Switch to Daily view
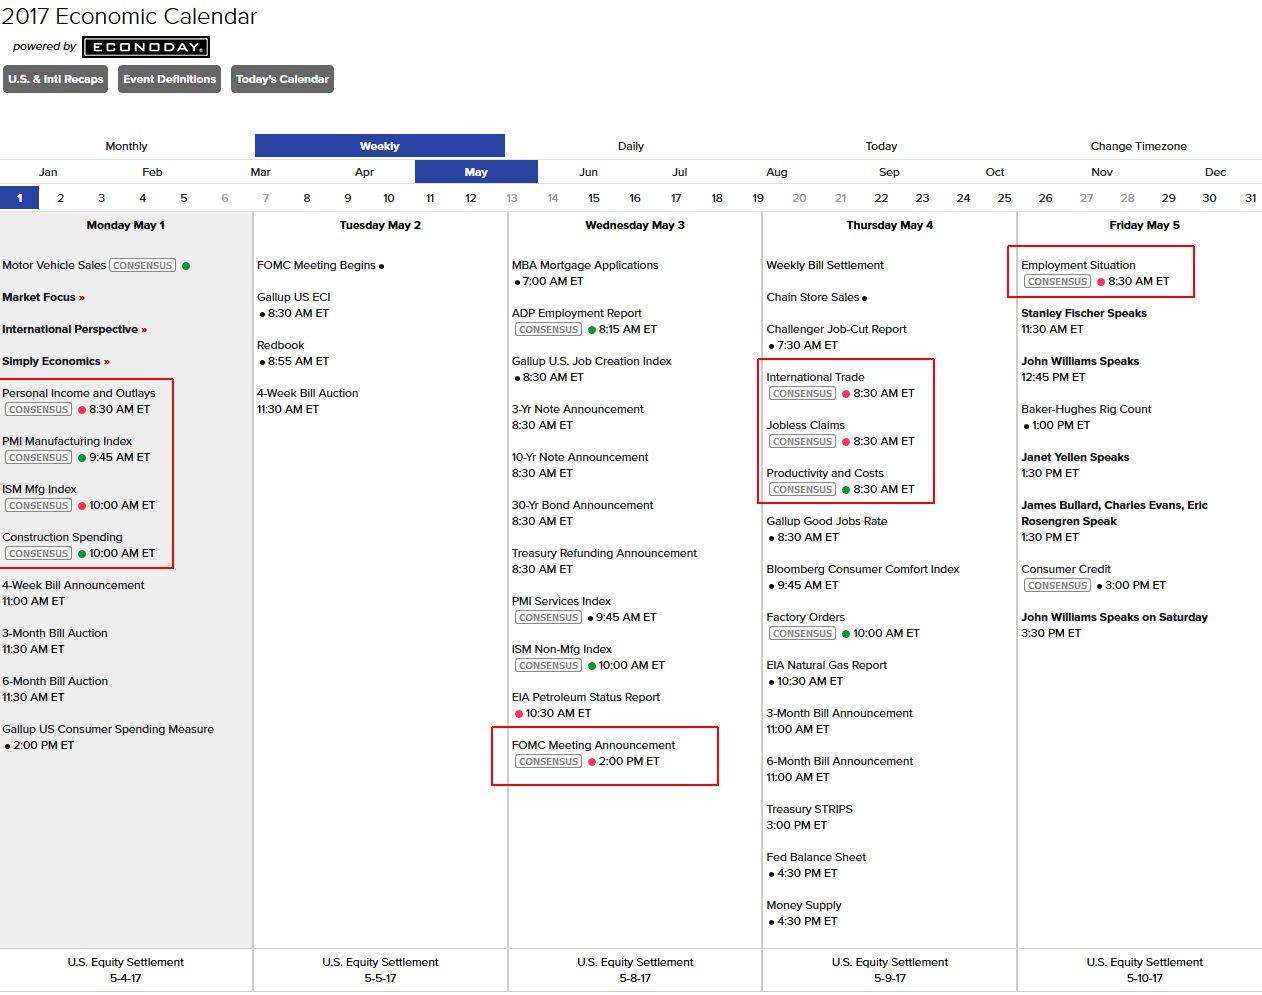Image resolution: width=1262 pixels, height=995 pixels. 631,146
